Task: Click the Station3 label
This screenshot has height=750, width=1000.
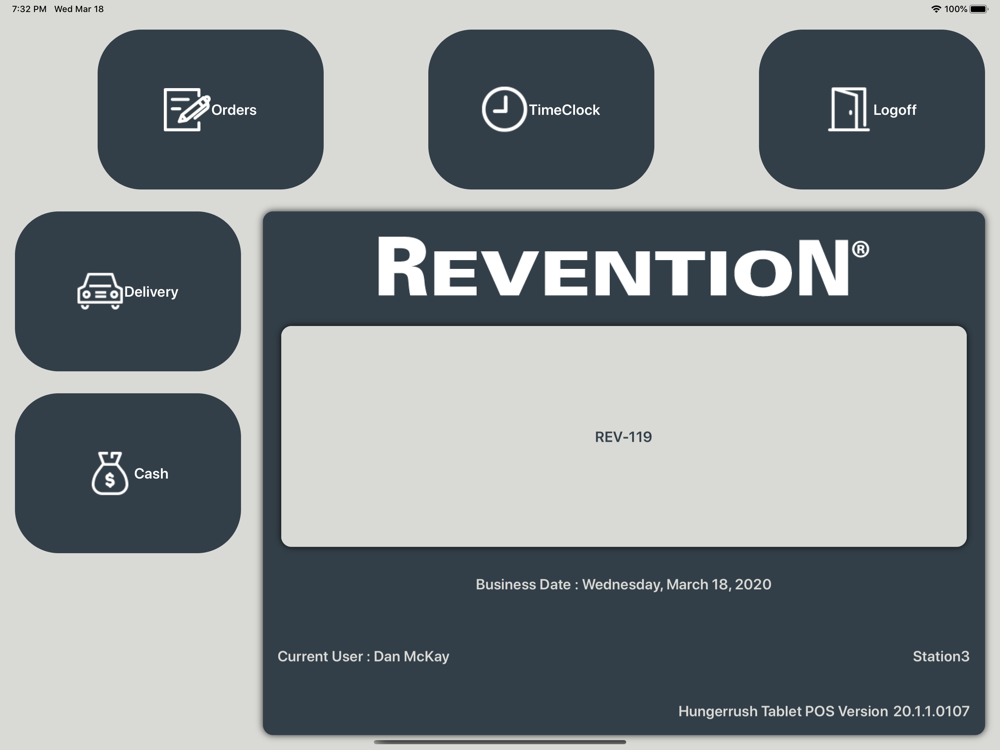Action: click(940, 657)
